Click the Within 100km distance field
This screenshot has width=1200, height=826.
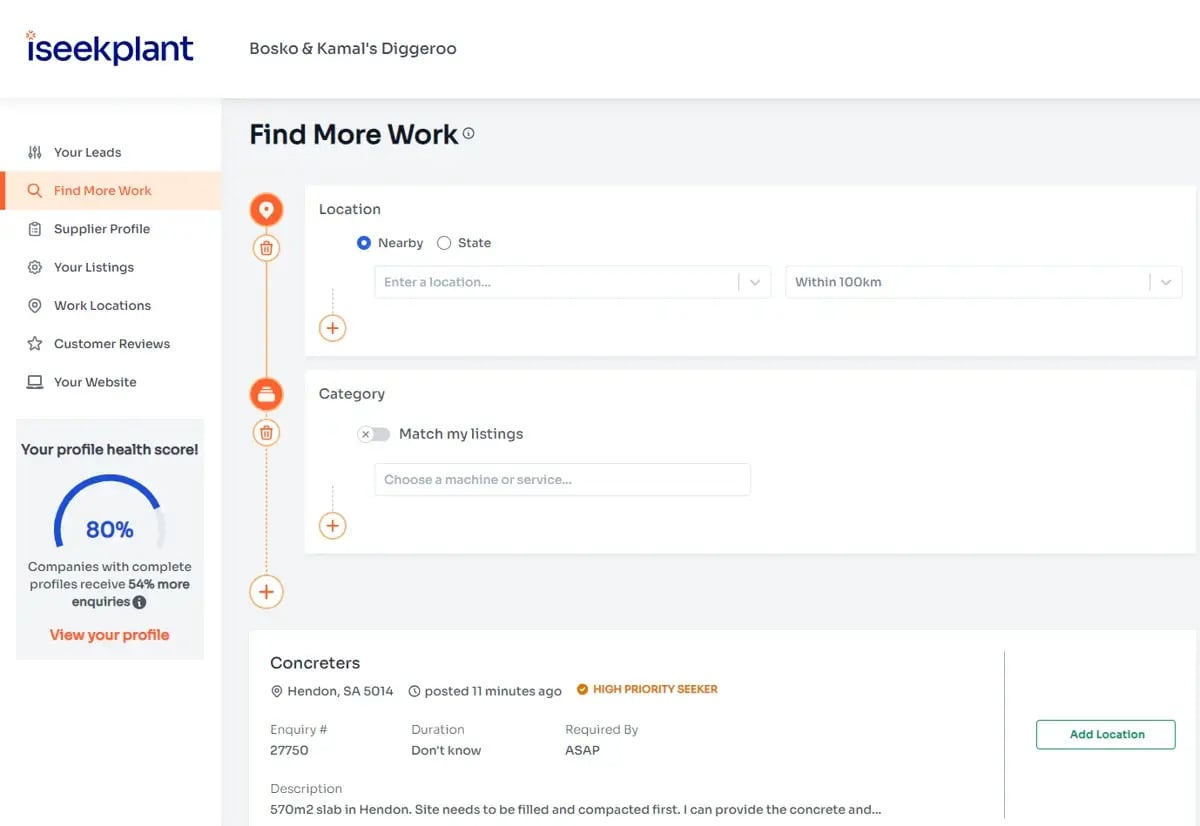984,282
